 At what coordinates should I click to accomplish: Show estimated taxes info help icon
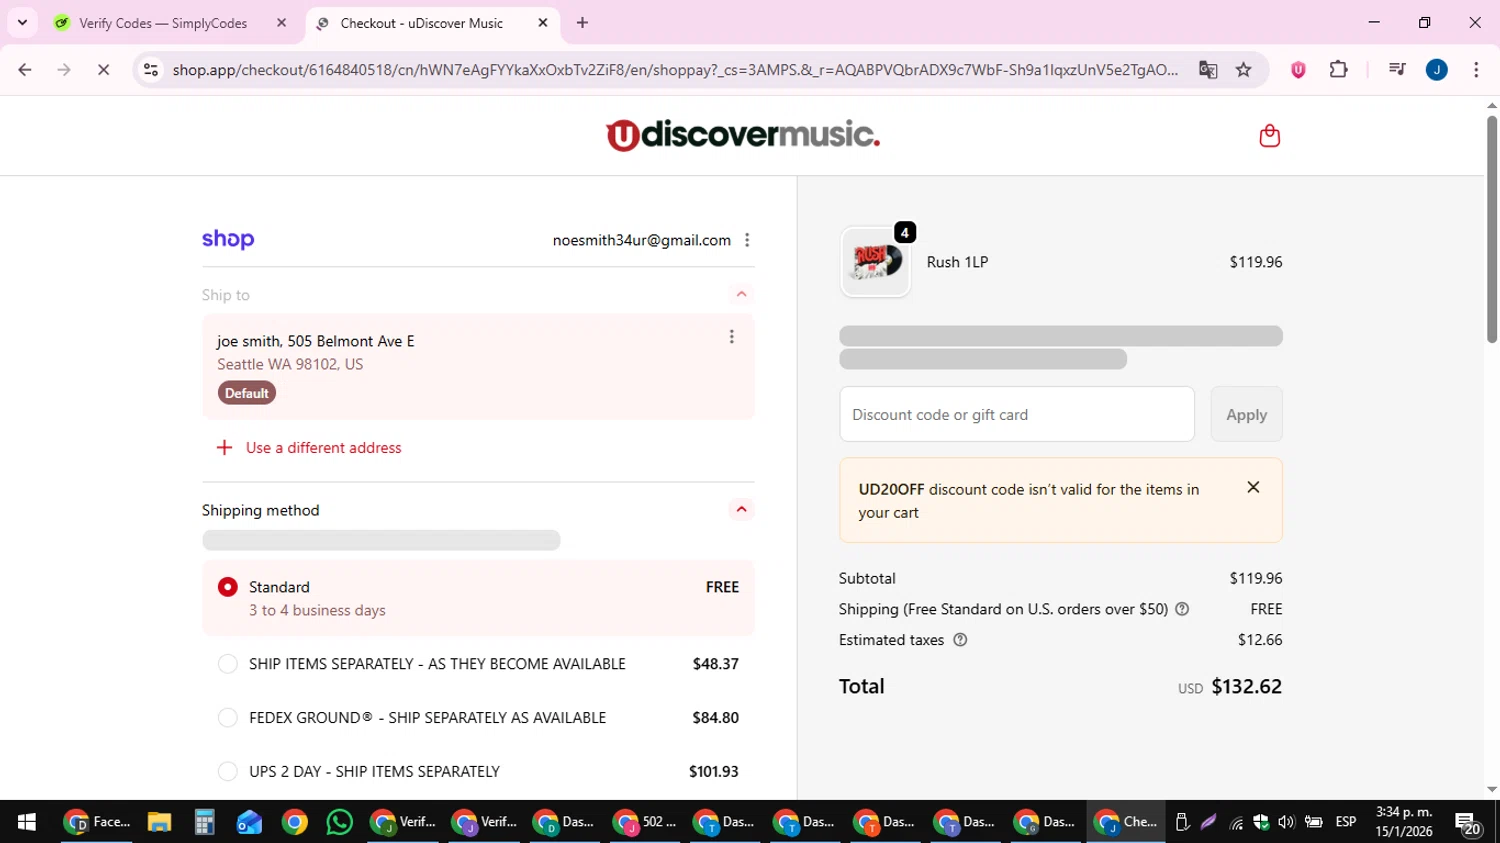(960, 640)
